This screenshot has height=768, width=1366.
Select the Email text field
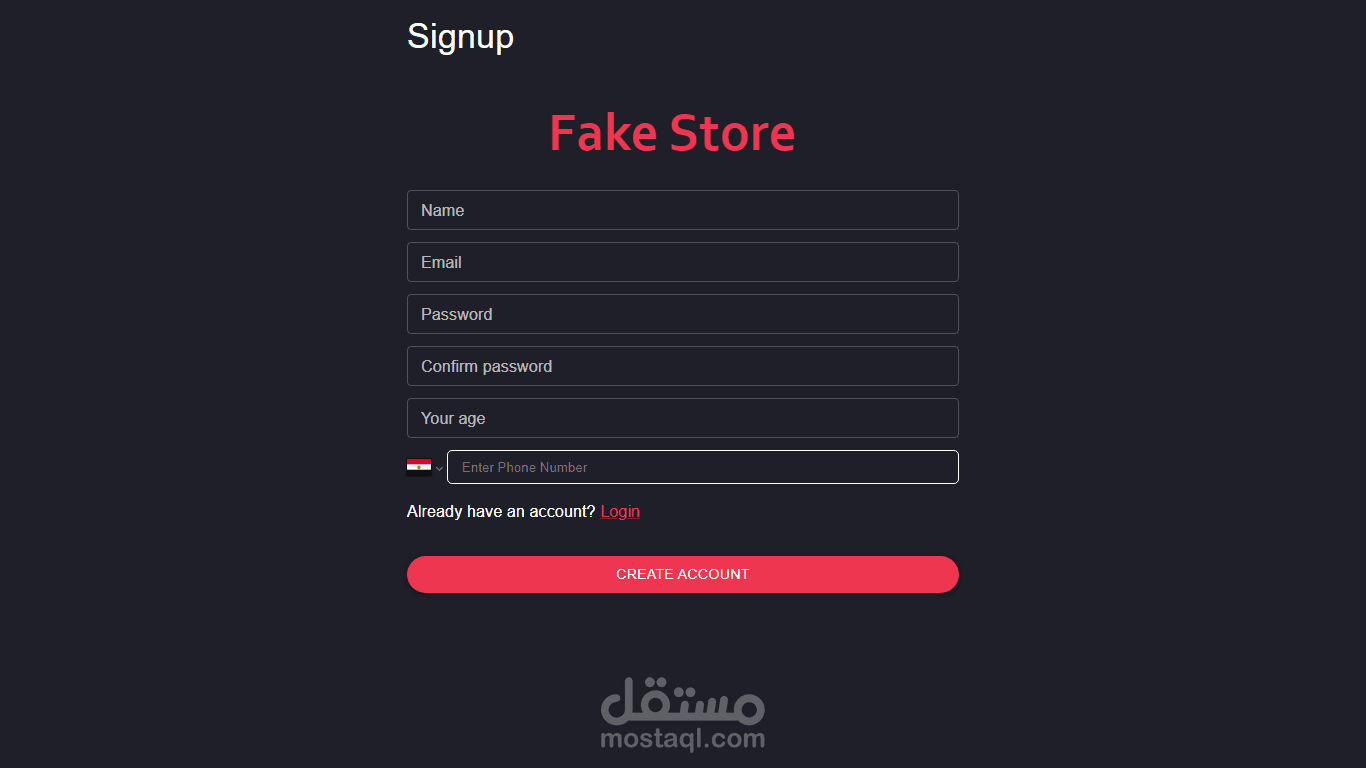[x=683, y=262]
